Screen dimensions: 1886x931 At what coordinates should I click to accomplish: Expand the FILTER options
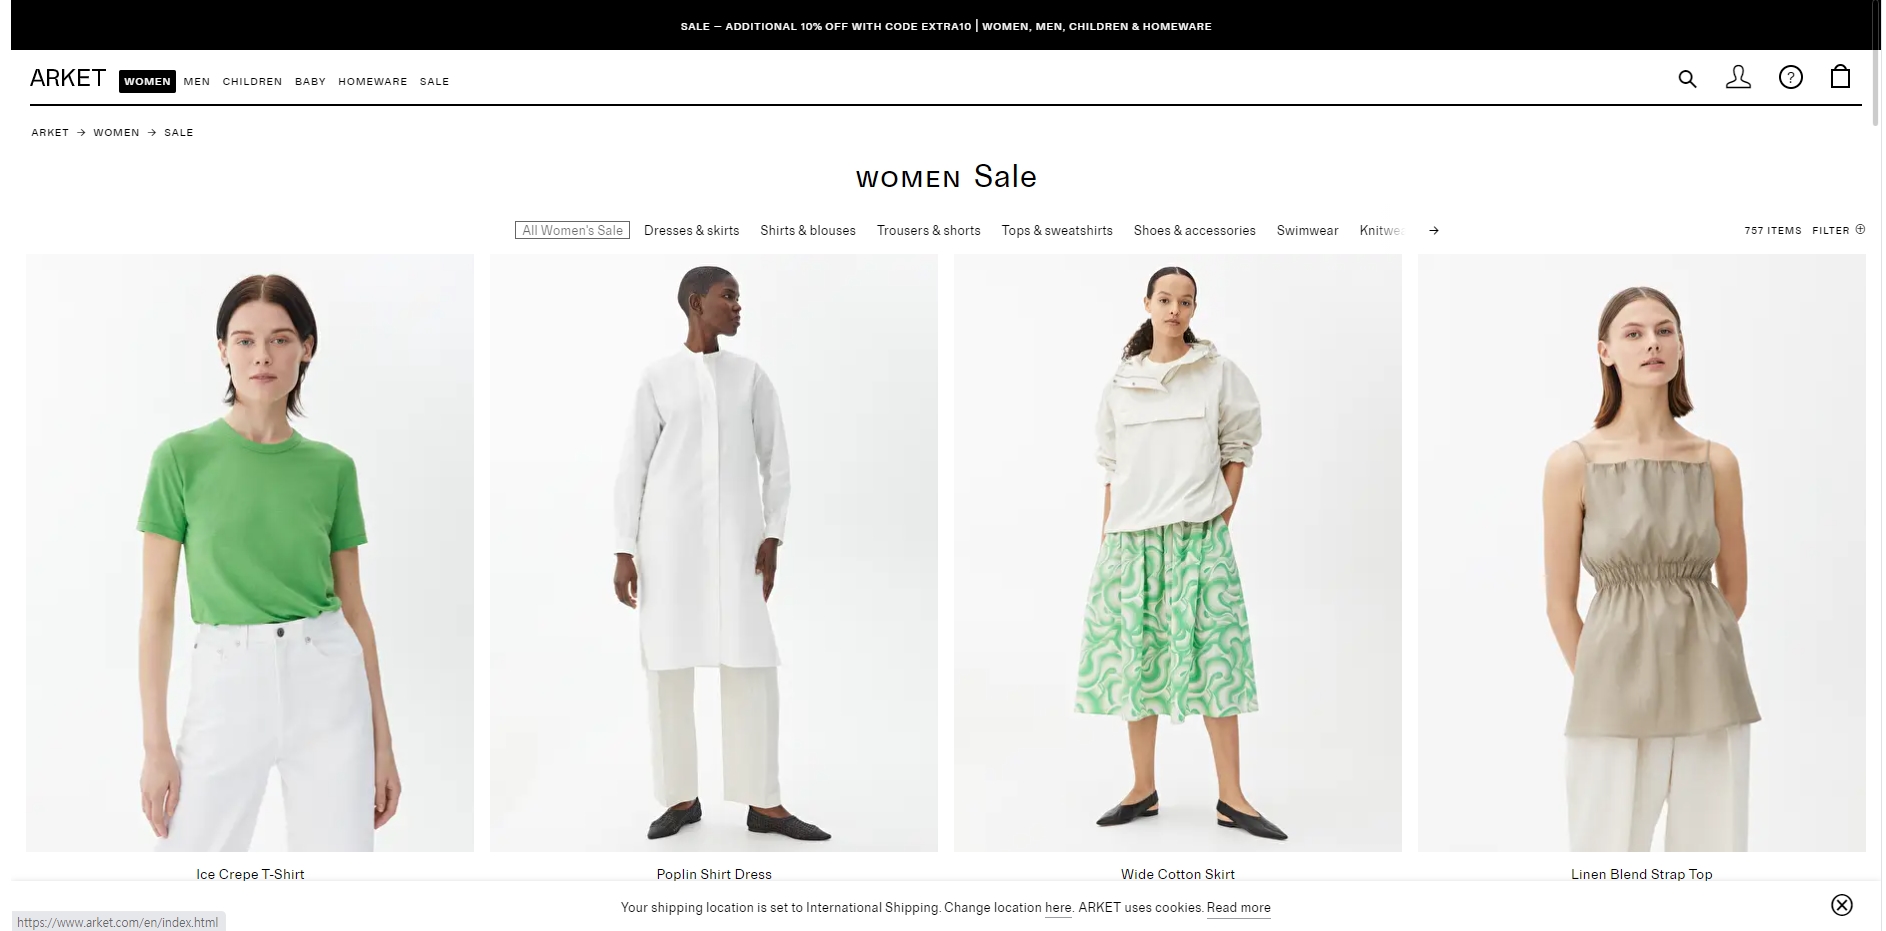click(1838, 230)
